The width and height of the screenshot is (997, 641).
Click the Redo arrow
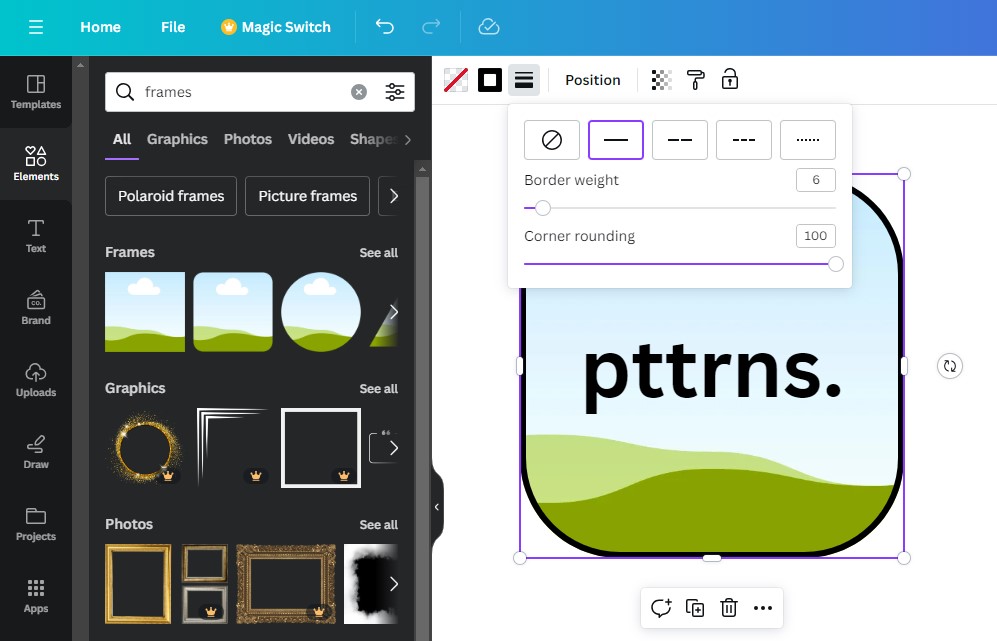(431, 27)
